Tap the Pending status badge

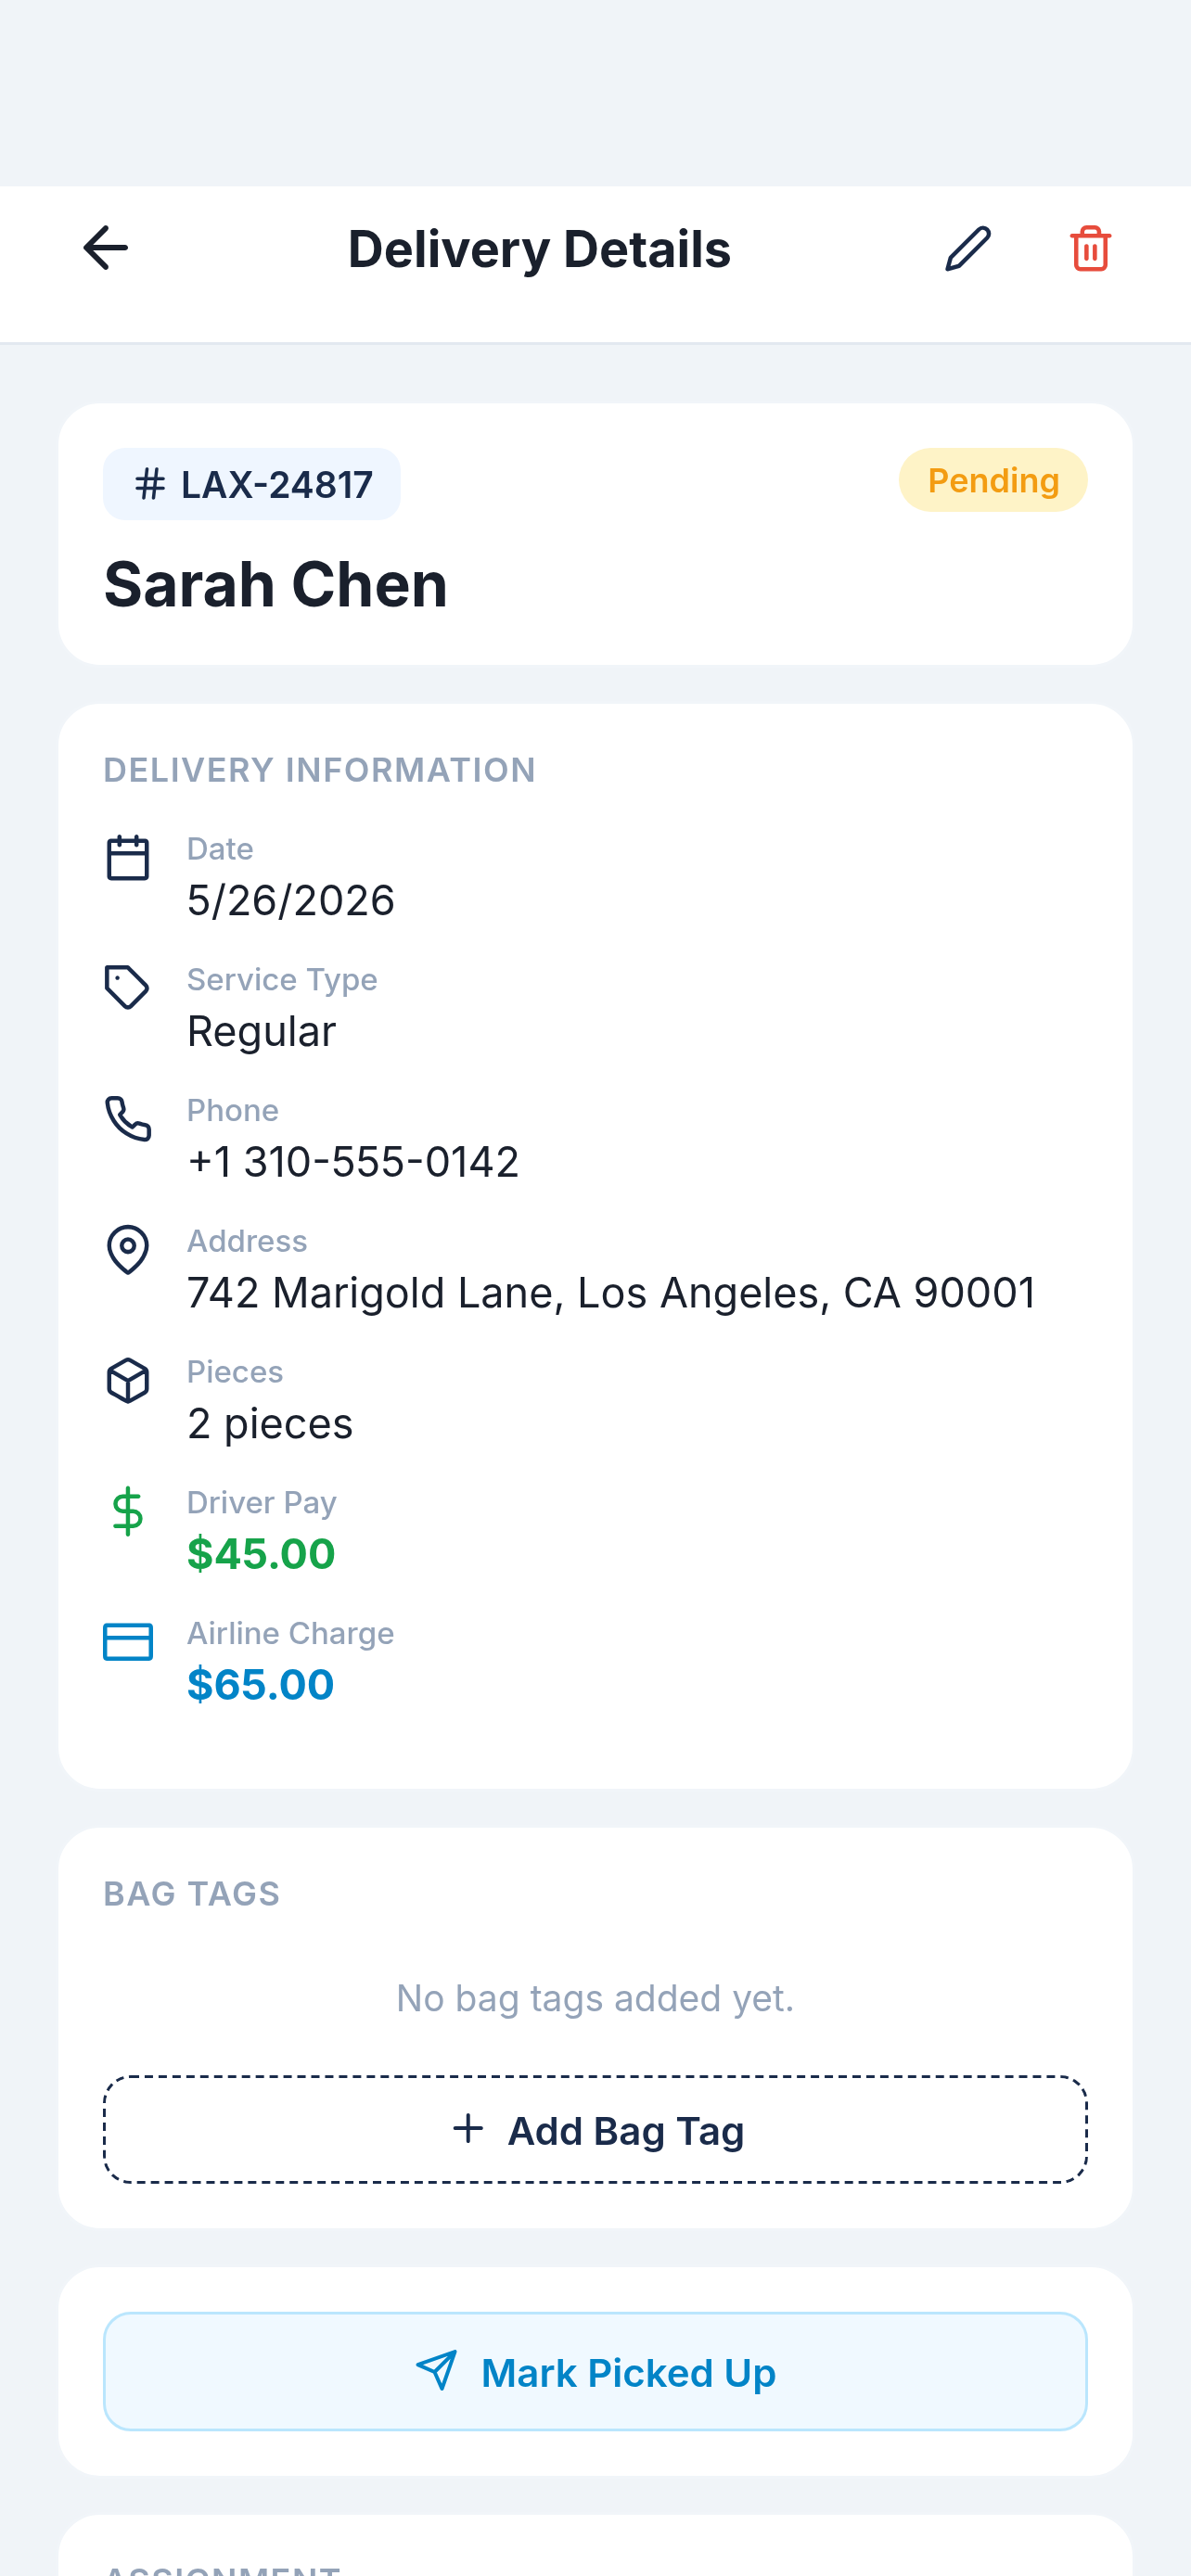(x=993, y=480)
